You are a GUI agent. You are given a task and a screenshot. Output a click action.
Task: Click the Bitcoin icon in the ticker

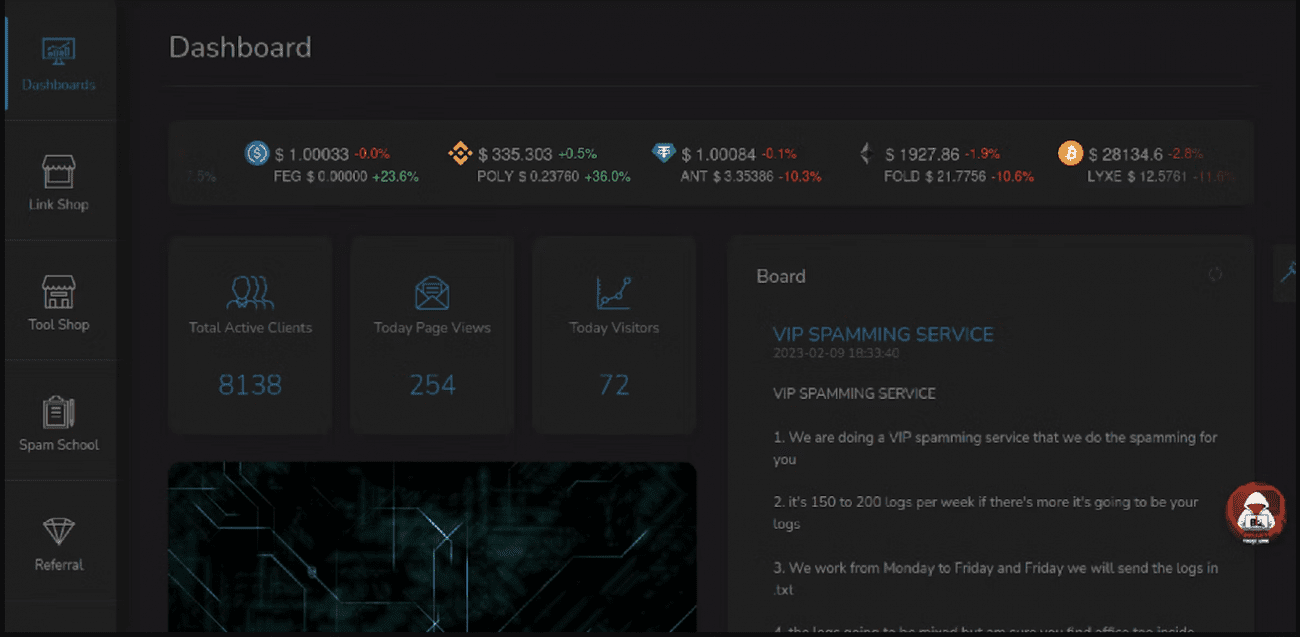tap(1070, 153)
